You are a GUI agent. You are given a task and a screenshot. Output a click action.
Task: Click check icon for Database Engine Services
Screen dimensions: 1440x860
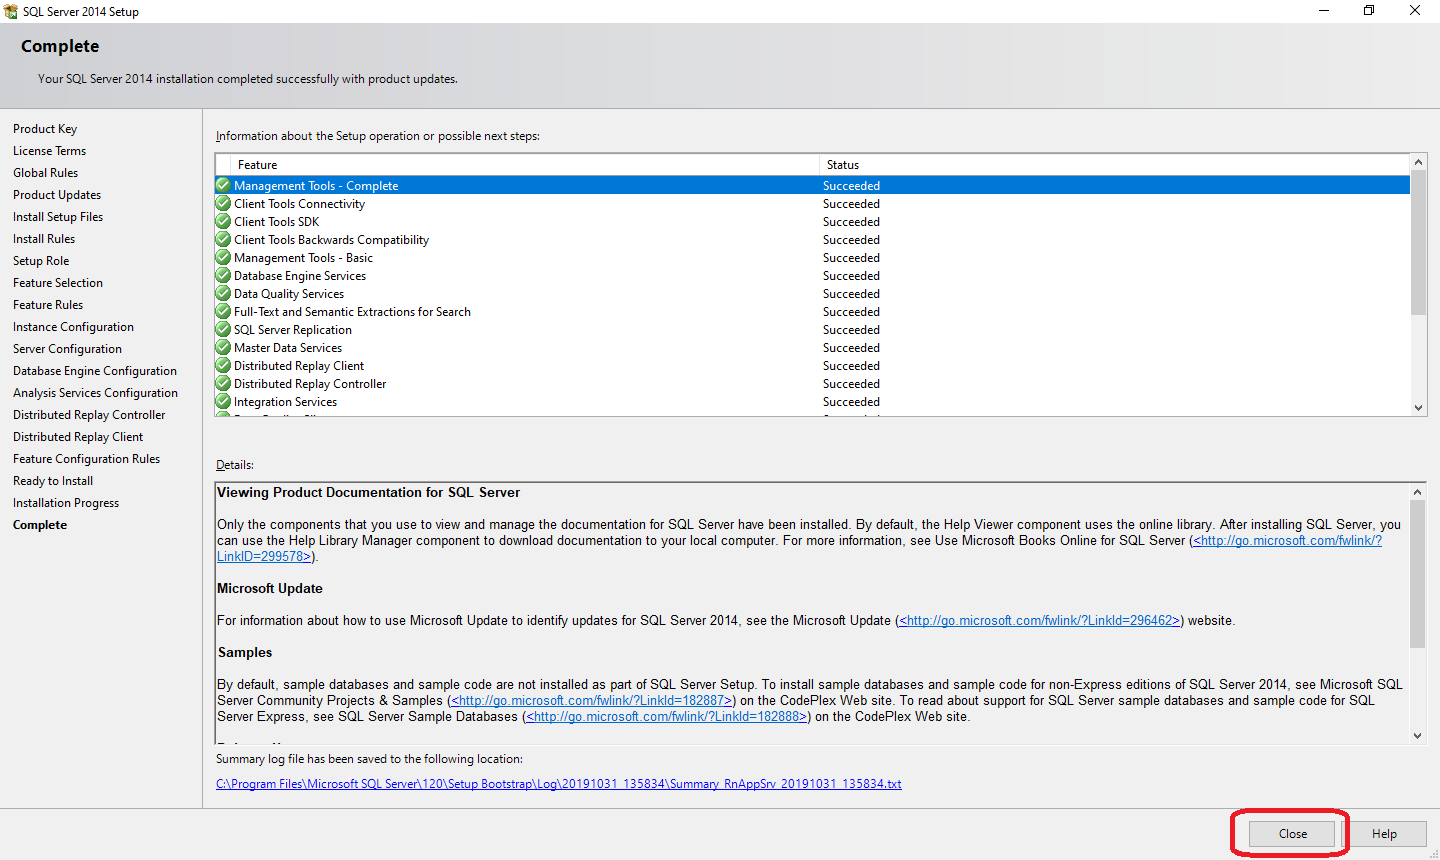click(223, 275)
